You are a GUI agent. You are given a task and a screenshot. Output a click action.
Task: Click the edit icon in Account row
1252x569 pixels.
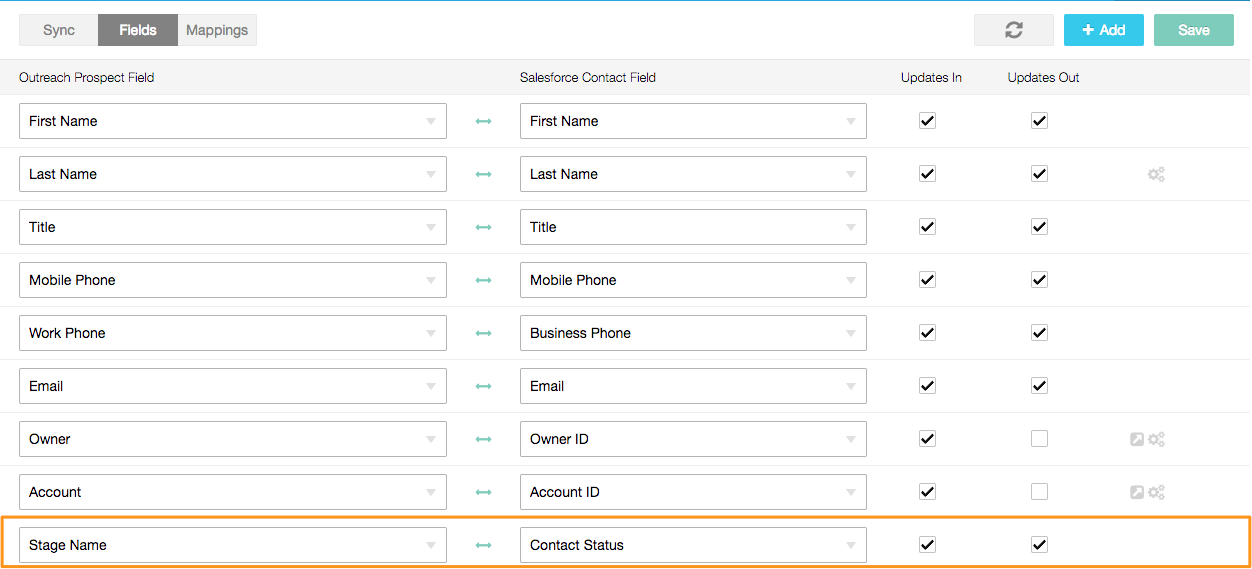(x=1137, y=492)
